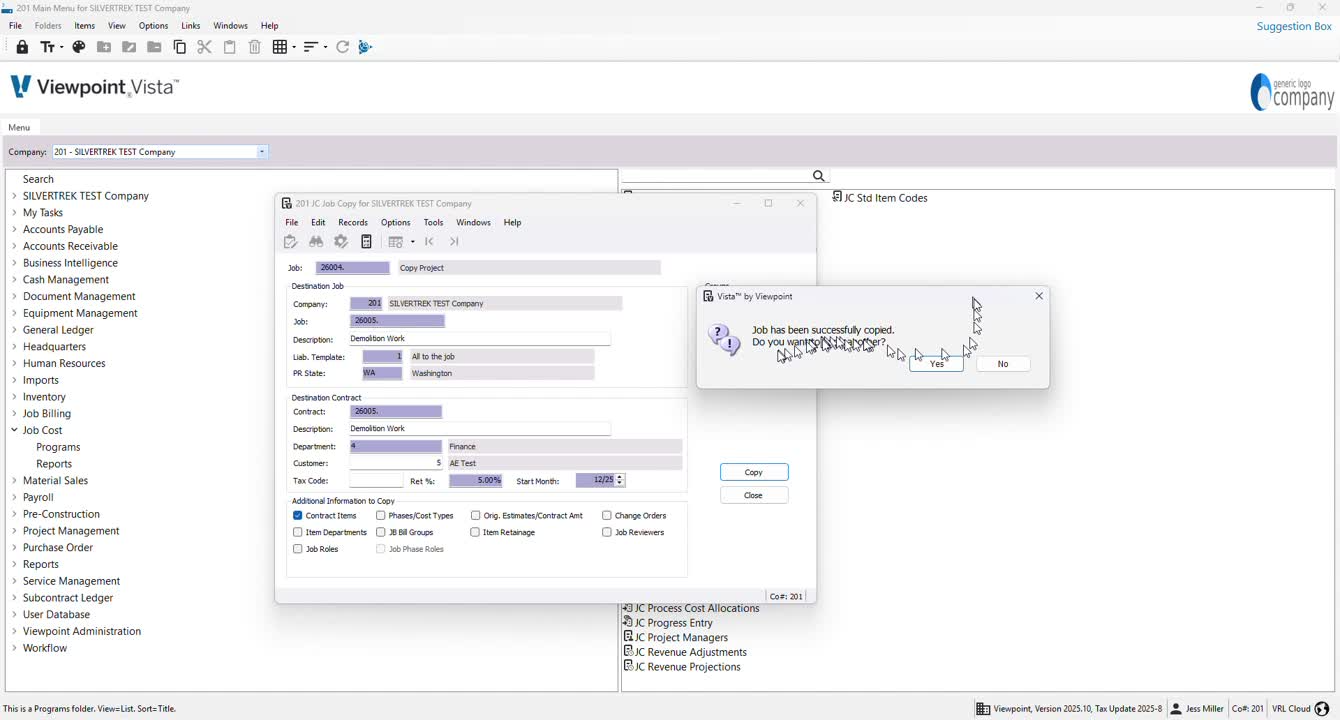Click No in the Vista dialog
1340x720 pixels.
(1003, 364)
